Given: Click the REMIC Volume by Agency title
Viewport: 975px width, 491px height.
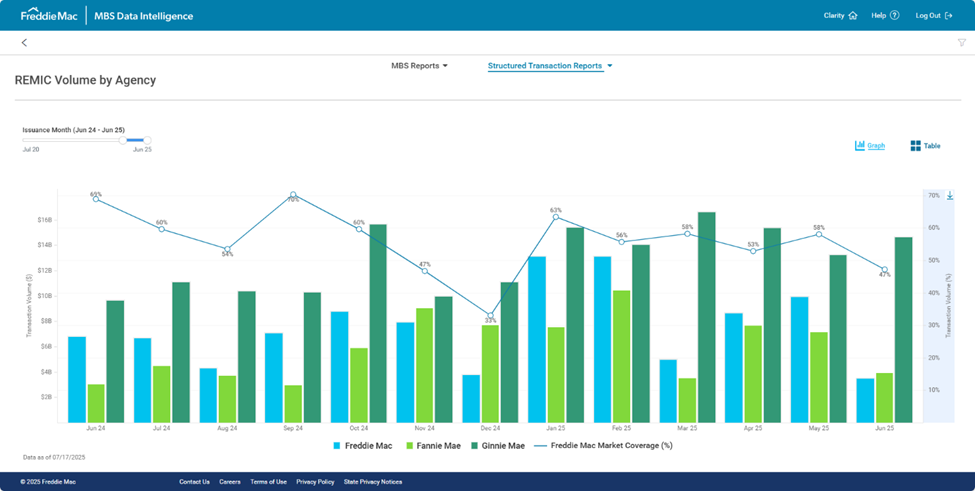Looking at the screenshot, I should [x=85, y=80].
